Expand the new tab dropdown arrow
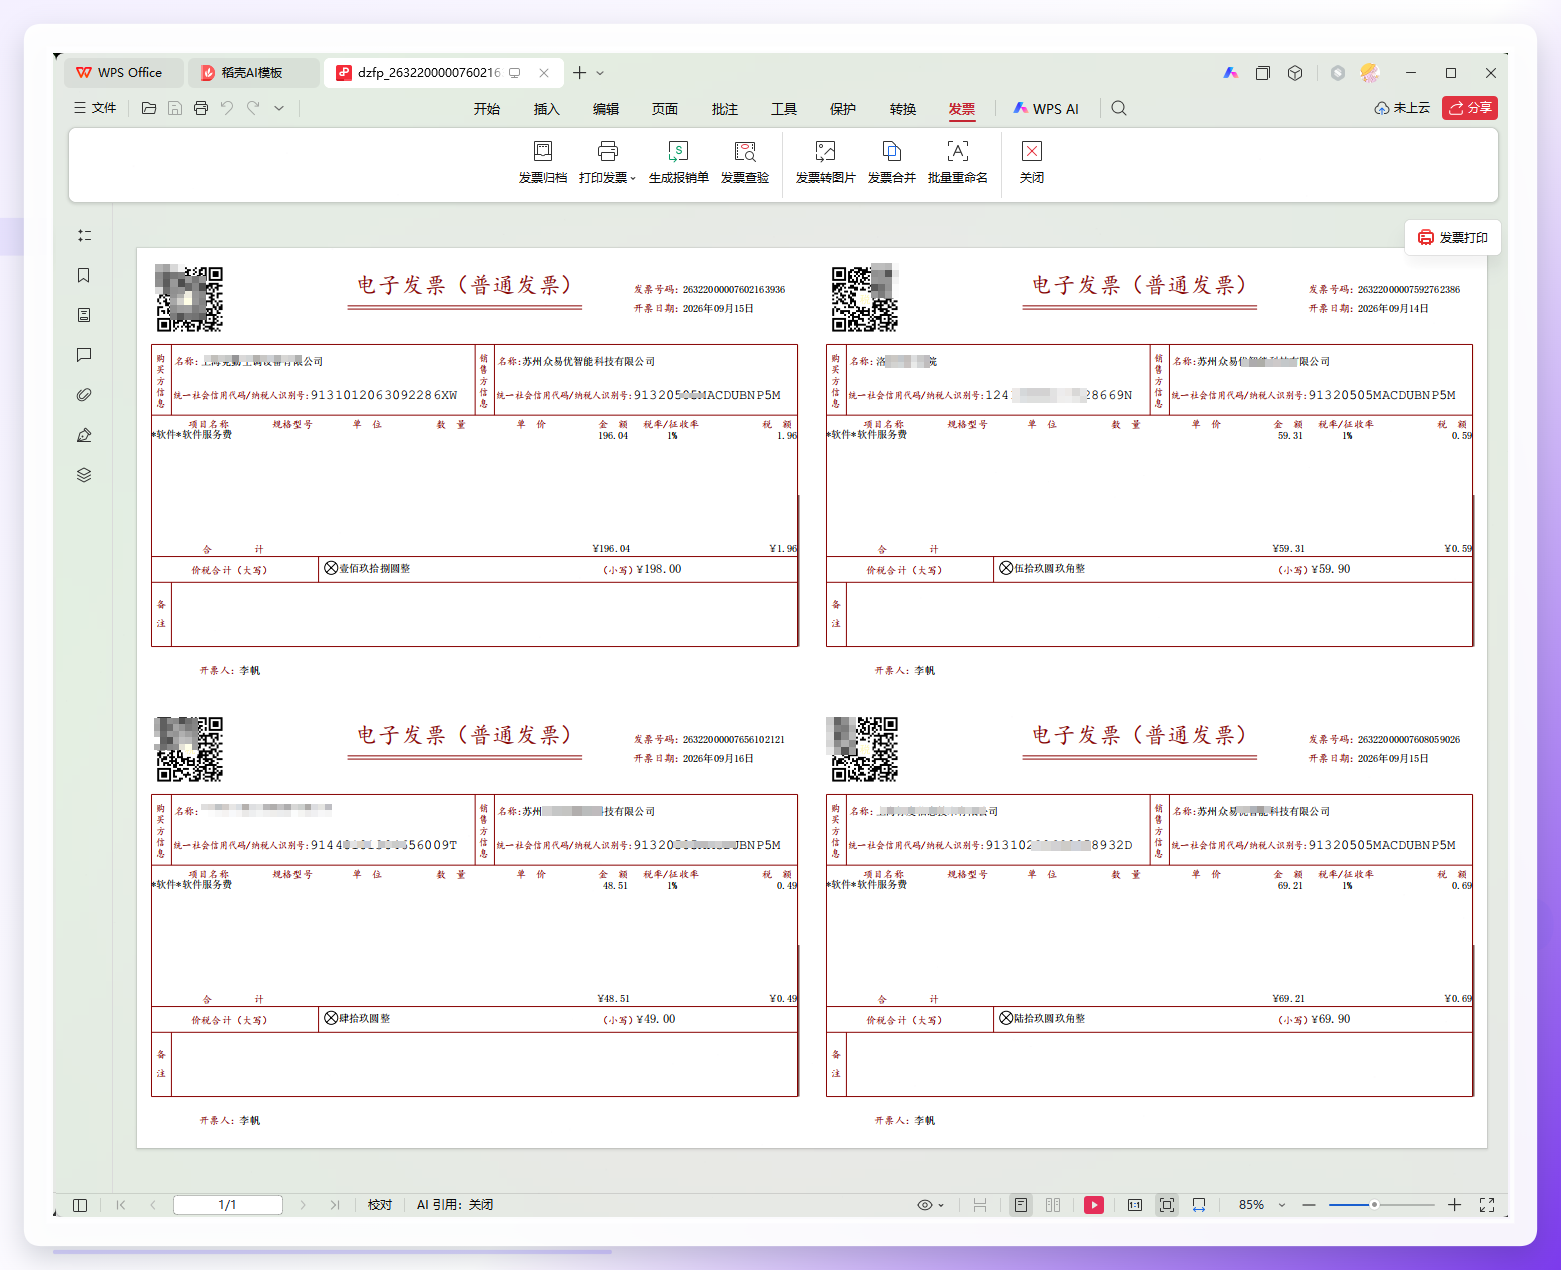This screenshot has height=1270, width=1561. [x=600, y=73]
